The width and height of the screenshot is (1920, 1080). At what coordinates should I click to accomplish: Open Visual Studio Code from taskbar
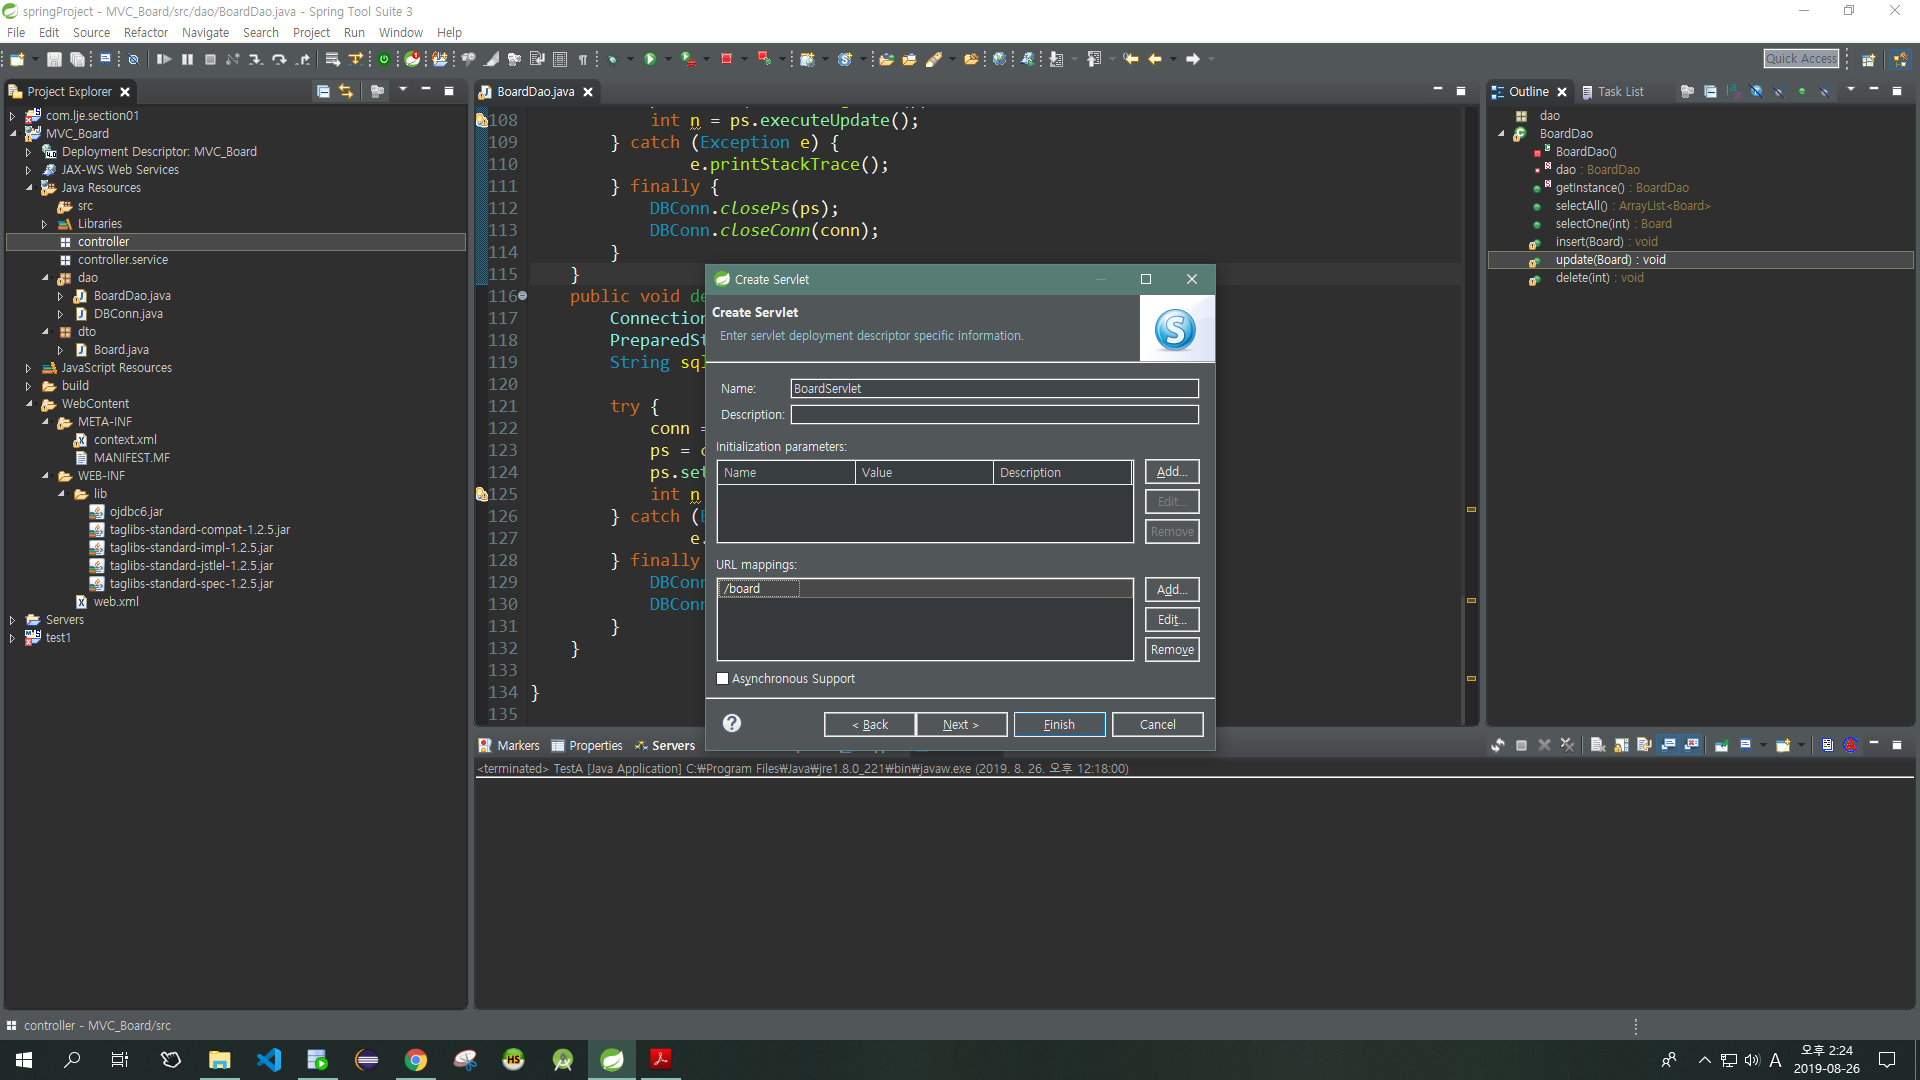tap(269, 1060)
